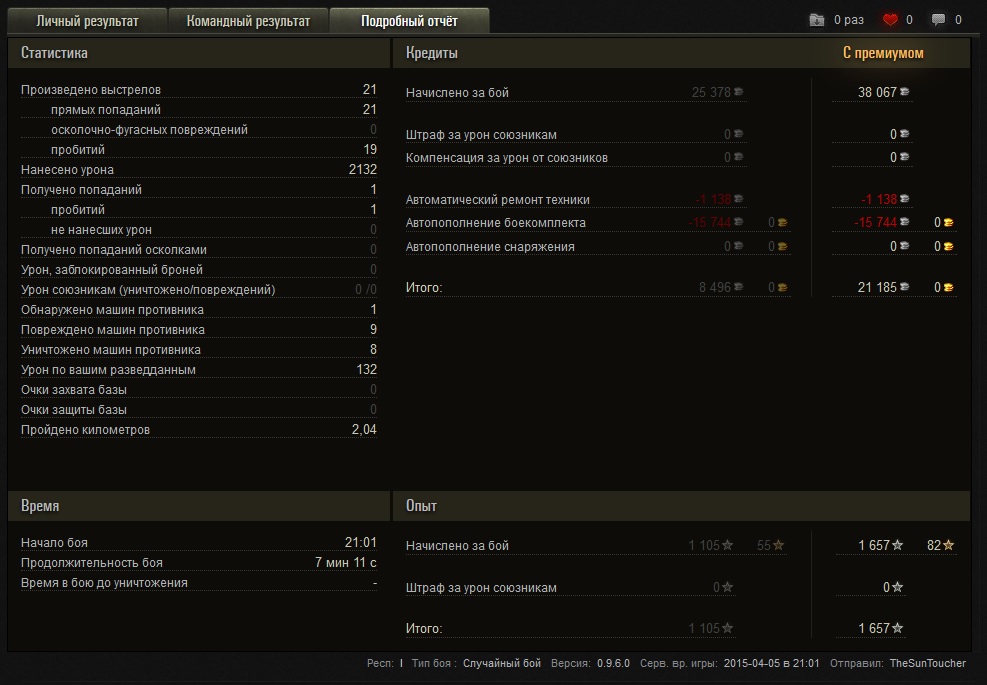Click credits icon beside premium -15 744
Image resolution: width=987 pixels, height=685 pixels.
click(905, 222)
